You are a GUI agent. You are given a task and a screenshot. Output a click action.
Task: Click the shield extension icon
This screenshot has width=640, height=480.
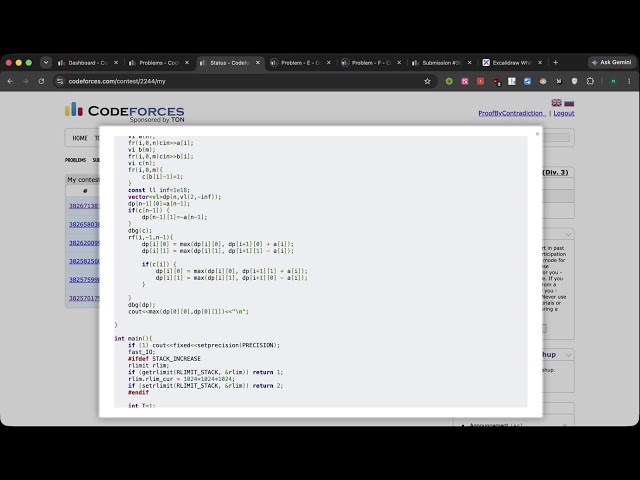click(574, 81)
